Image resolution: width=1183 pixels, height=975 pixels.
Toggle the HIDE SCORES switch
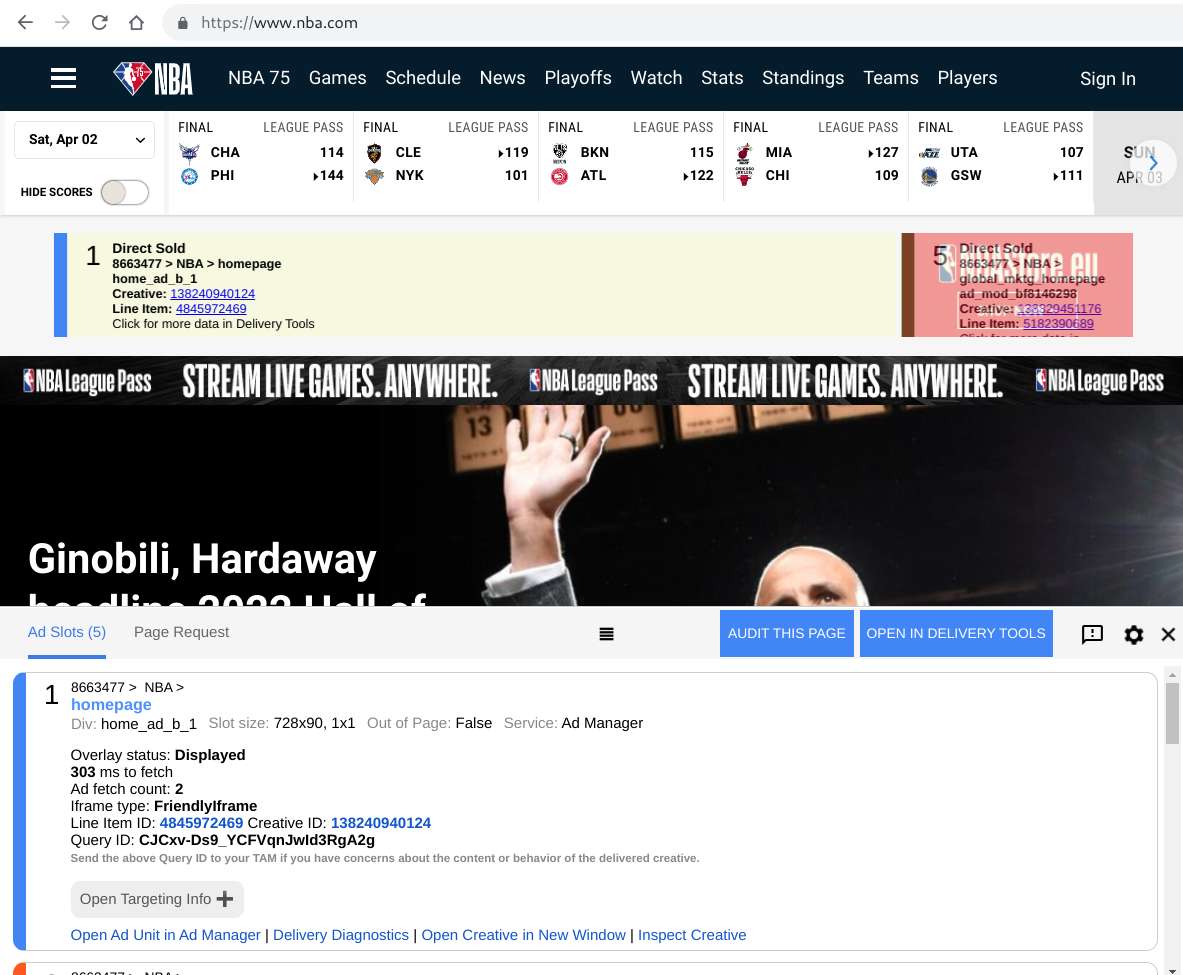coord(124,192)
